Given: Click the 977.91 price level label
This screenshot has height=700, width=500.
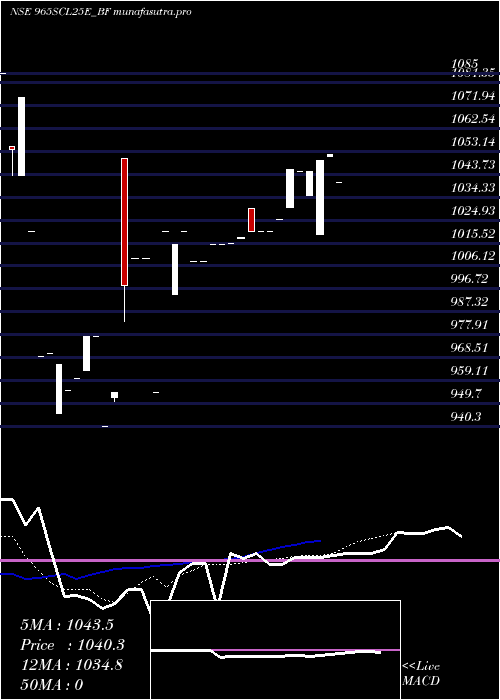Looking at the screenshot, I should (x=469, y=325).
